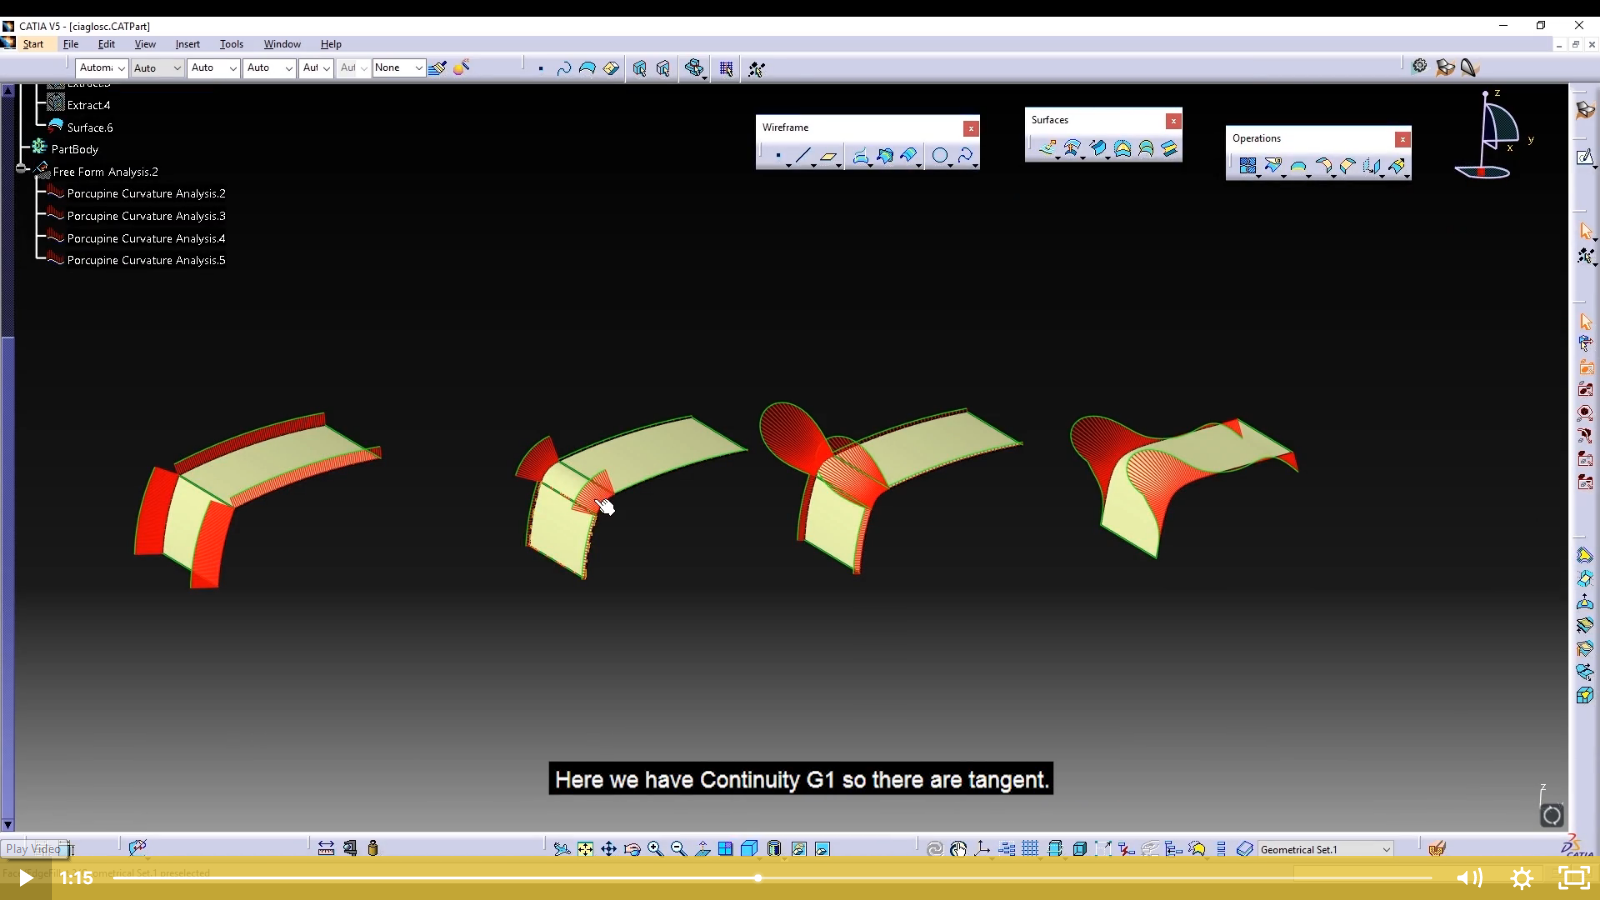Open the Geometrical Set.1 dropdown
This screenshot has width=1600, height=900.
[1386, 849]
